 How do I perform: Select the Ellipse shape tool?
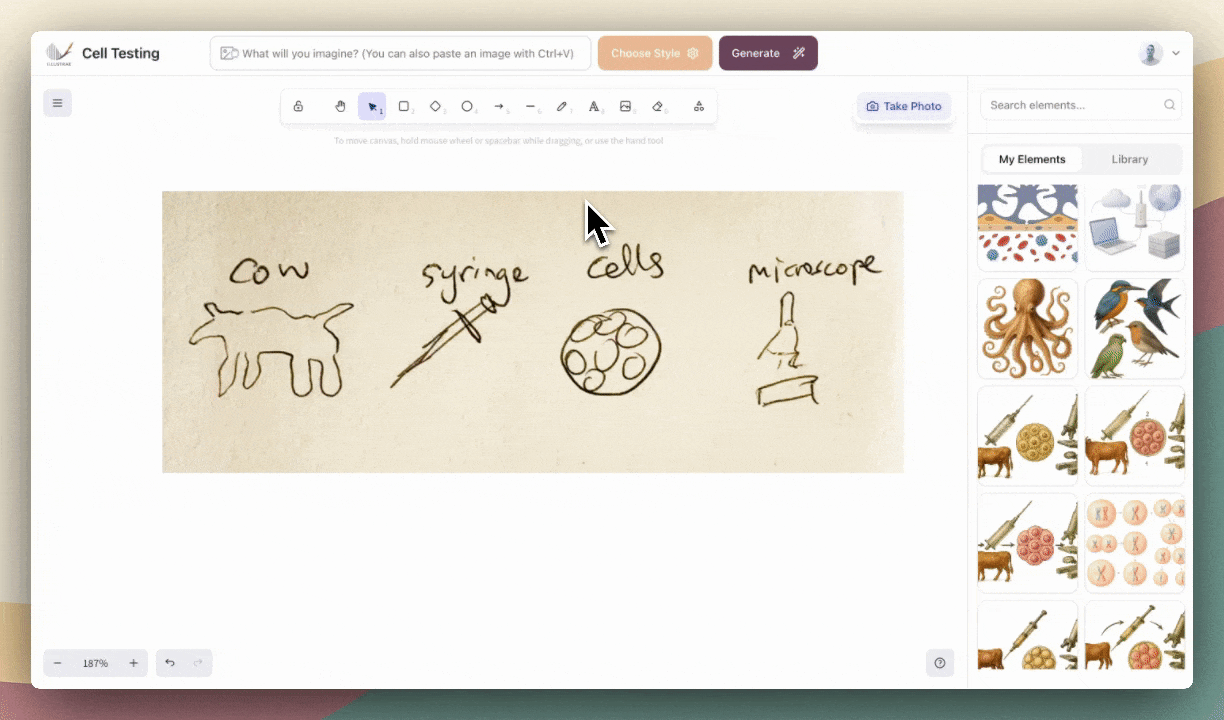(467, 106)
